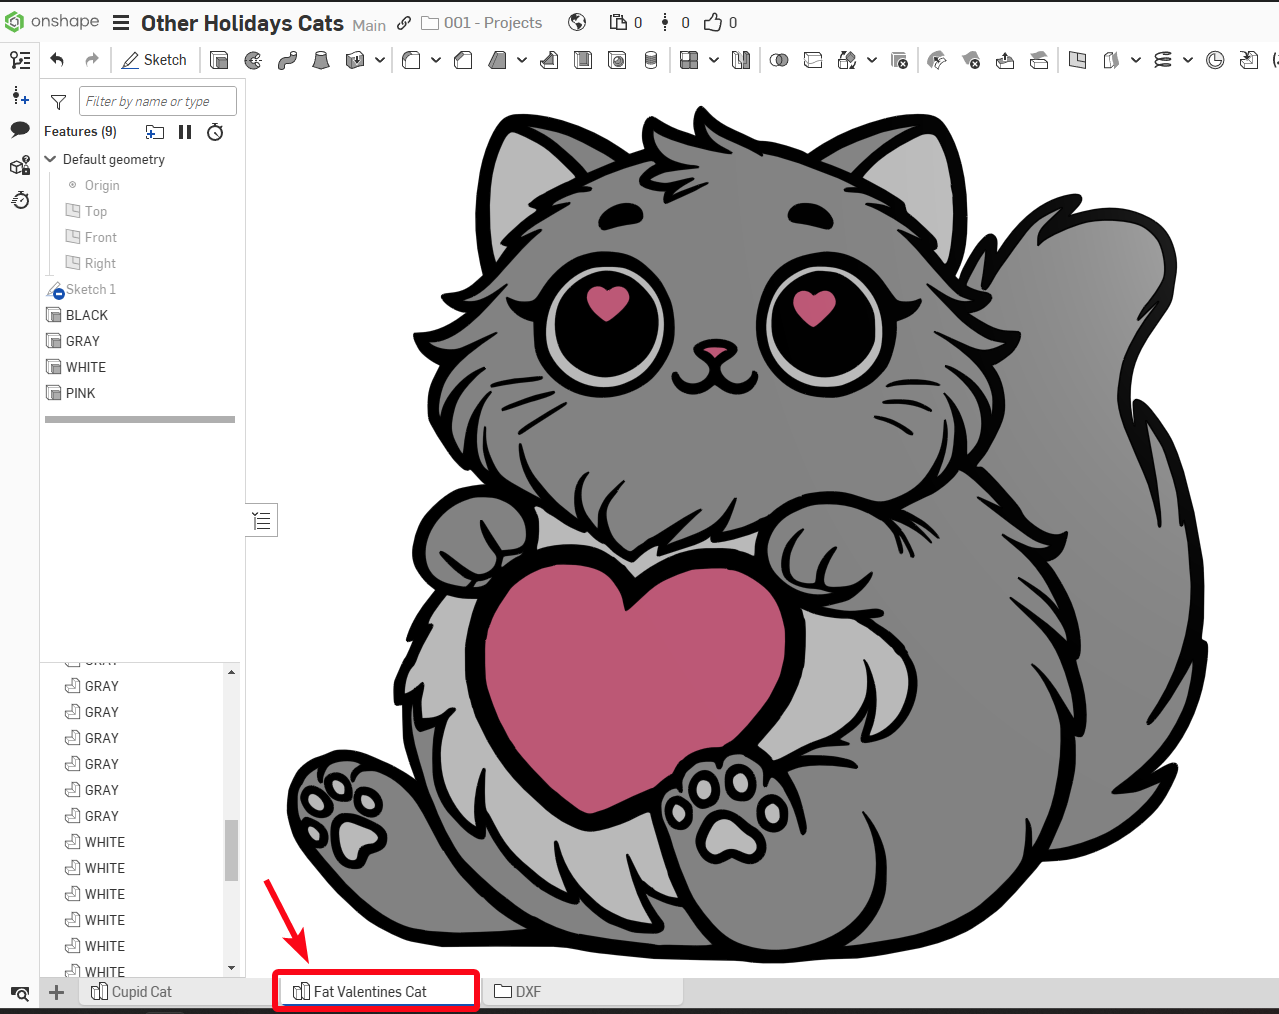Click the document title Other Holidays Cats
The width and height of the screenshot is (1279, 1014).
tap(242, 23)
